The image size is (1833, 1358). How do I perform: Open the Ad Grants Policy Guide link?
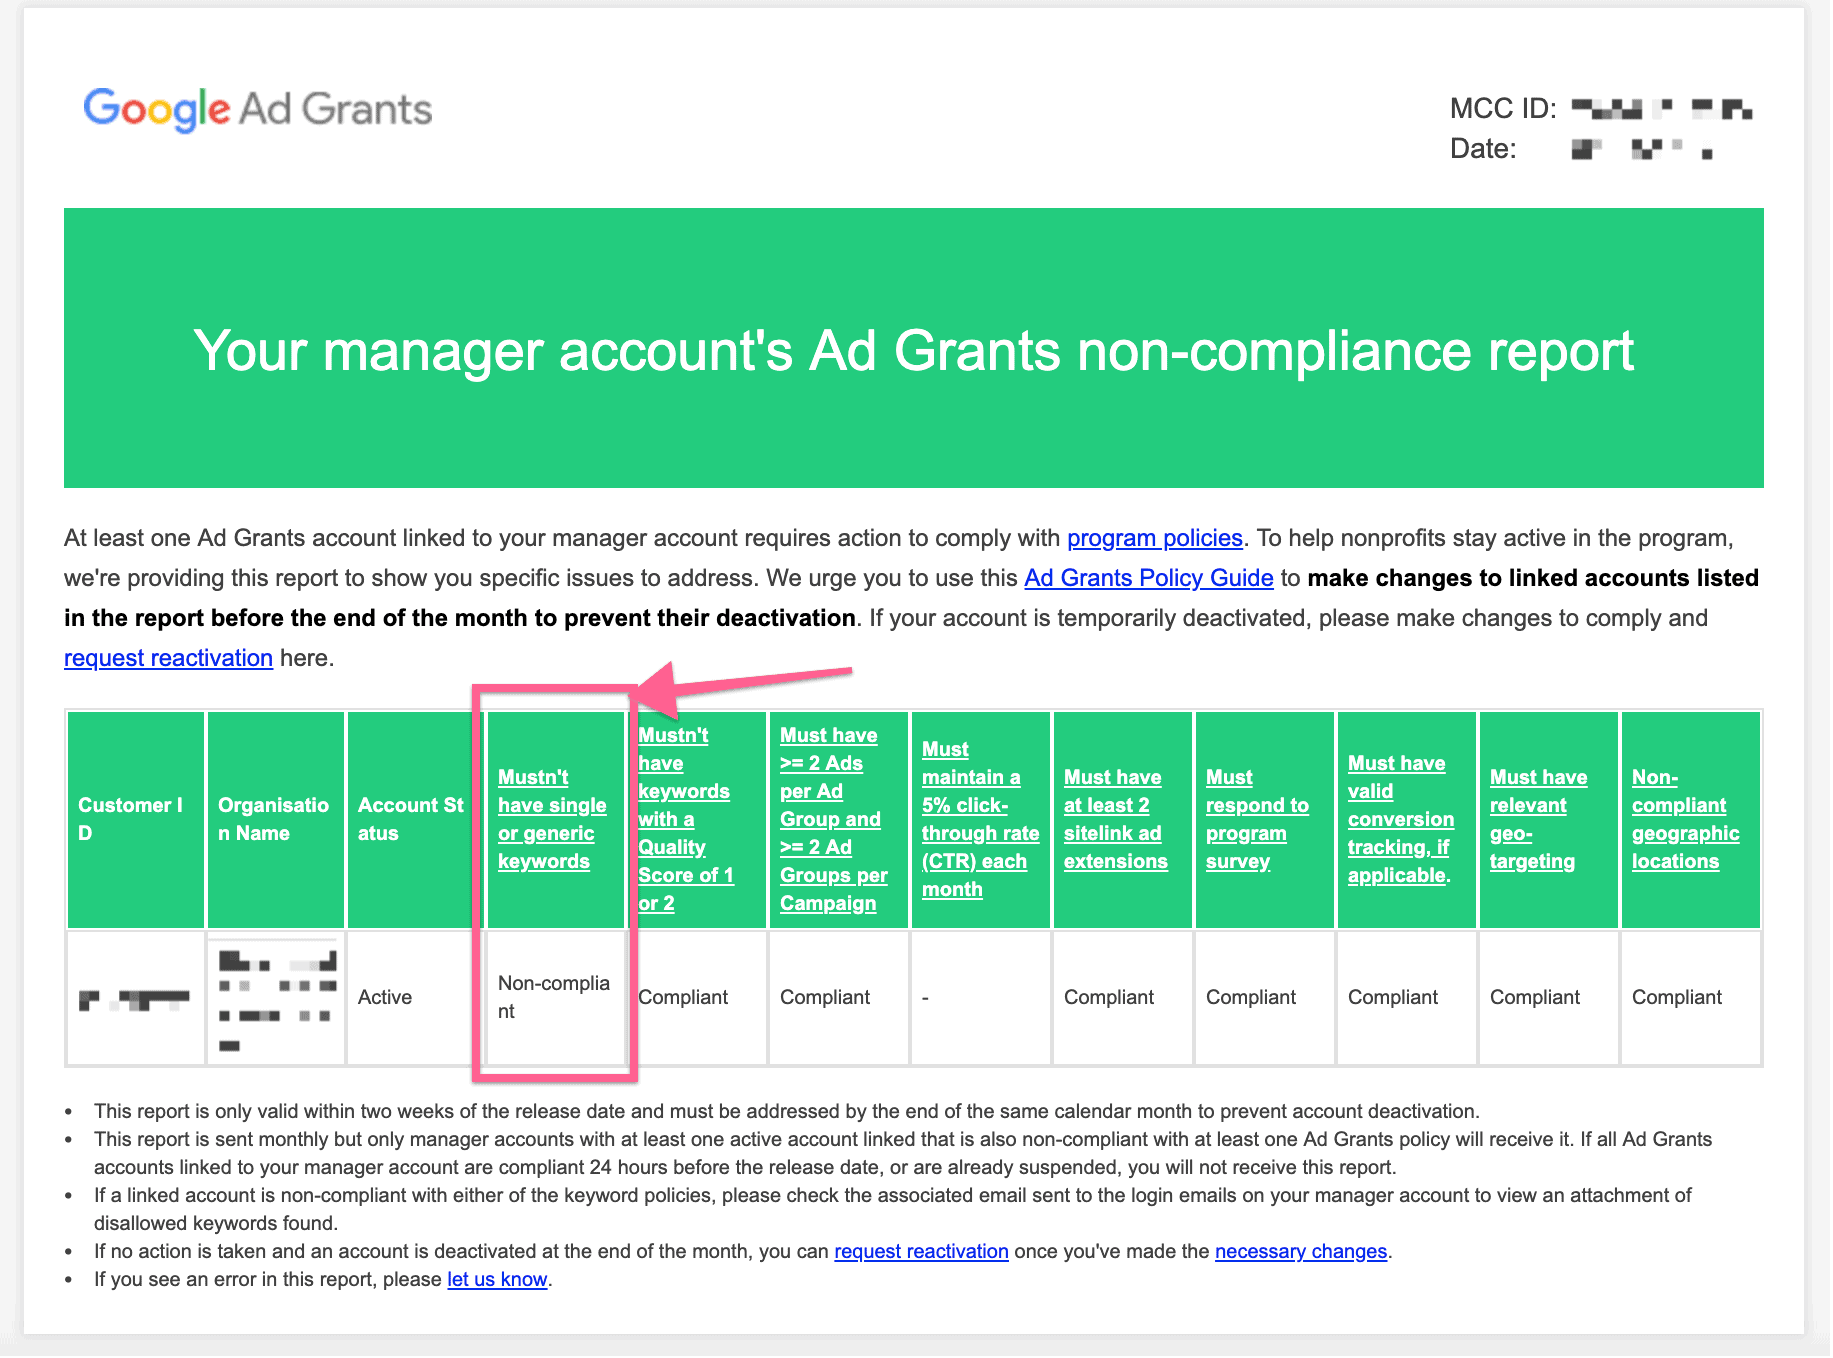coord(1148,578)
